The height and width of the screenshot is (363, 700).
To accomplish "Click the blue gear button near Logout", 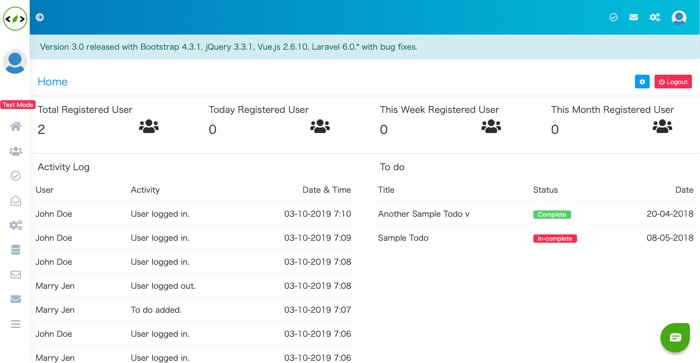I will 642,82.
